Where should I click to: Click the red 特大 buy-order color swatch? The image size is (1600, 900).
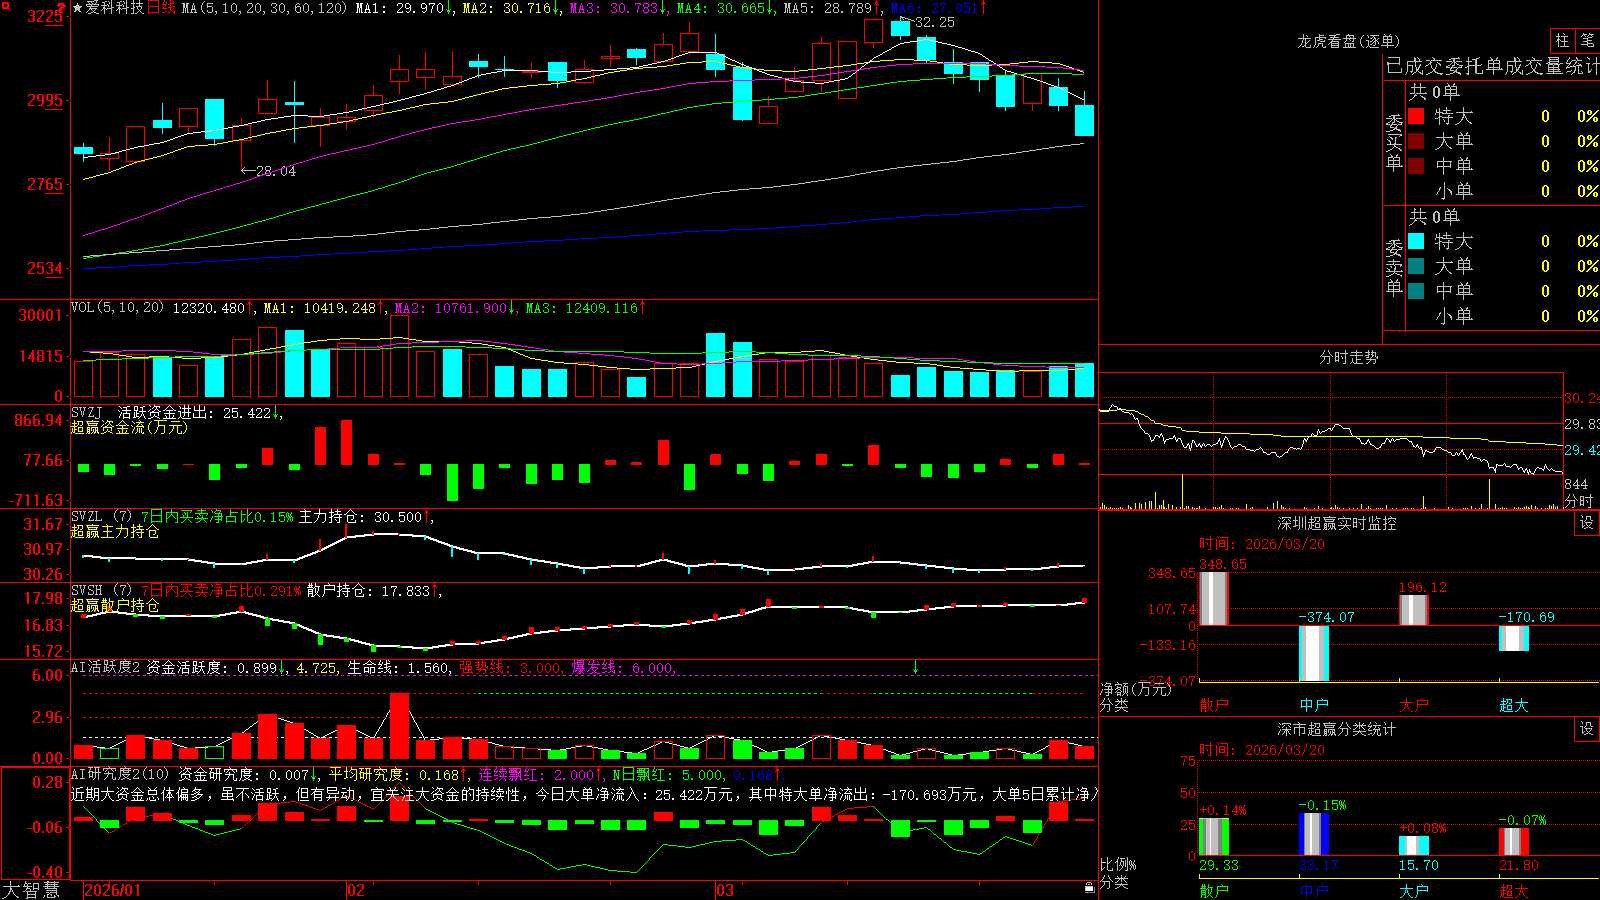(x=1416, y=116)
